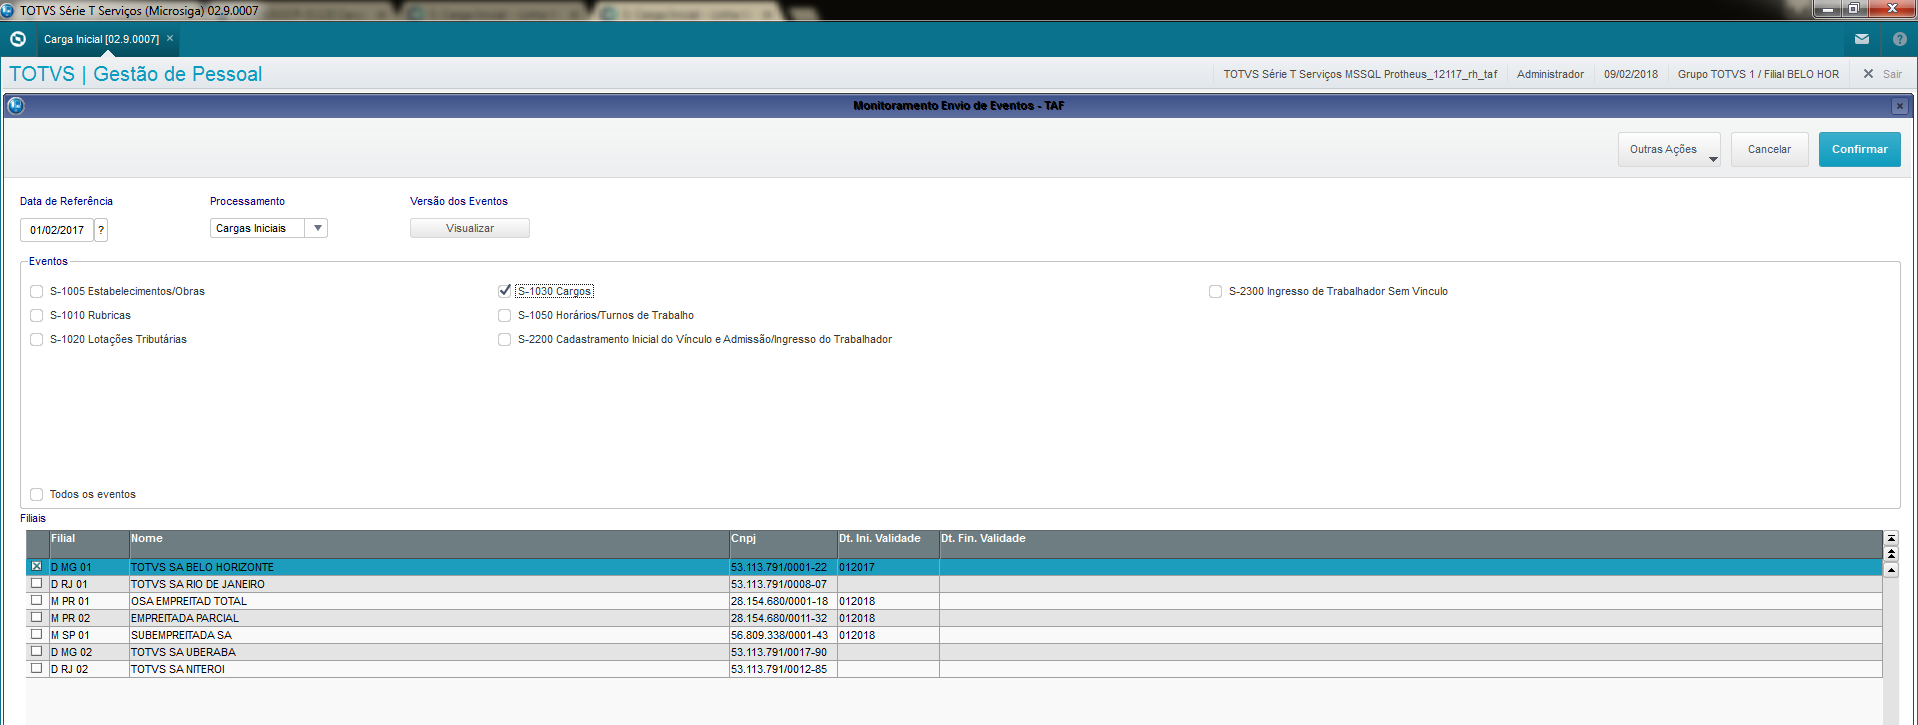Enable S-1010 Rubricas checkbox
This screenshot has width=1918, height=725.
click(x=37, y=316)
